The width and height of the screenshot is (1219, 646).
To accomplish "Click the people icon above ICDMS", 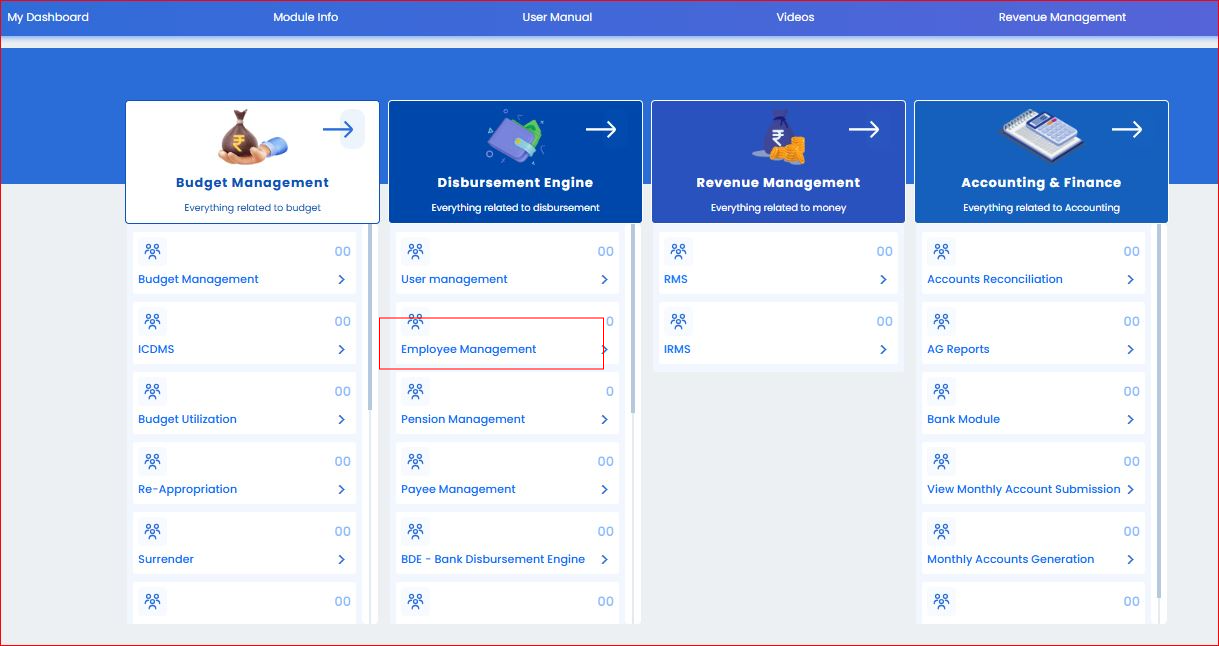I will coord(152,321).
